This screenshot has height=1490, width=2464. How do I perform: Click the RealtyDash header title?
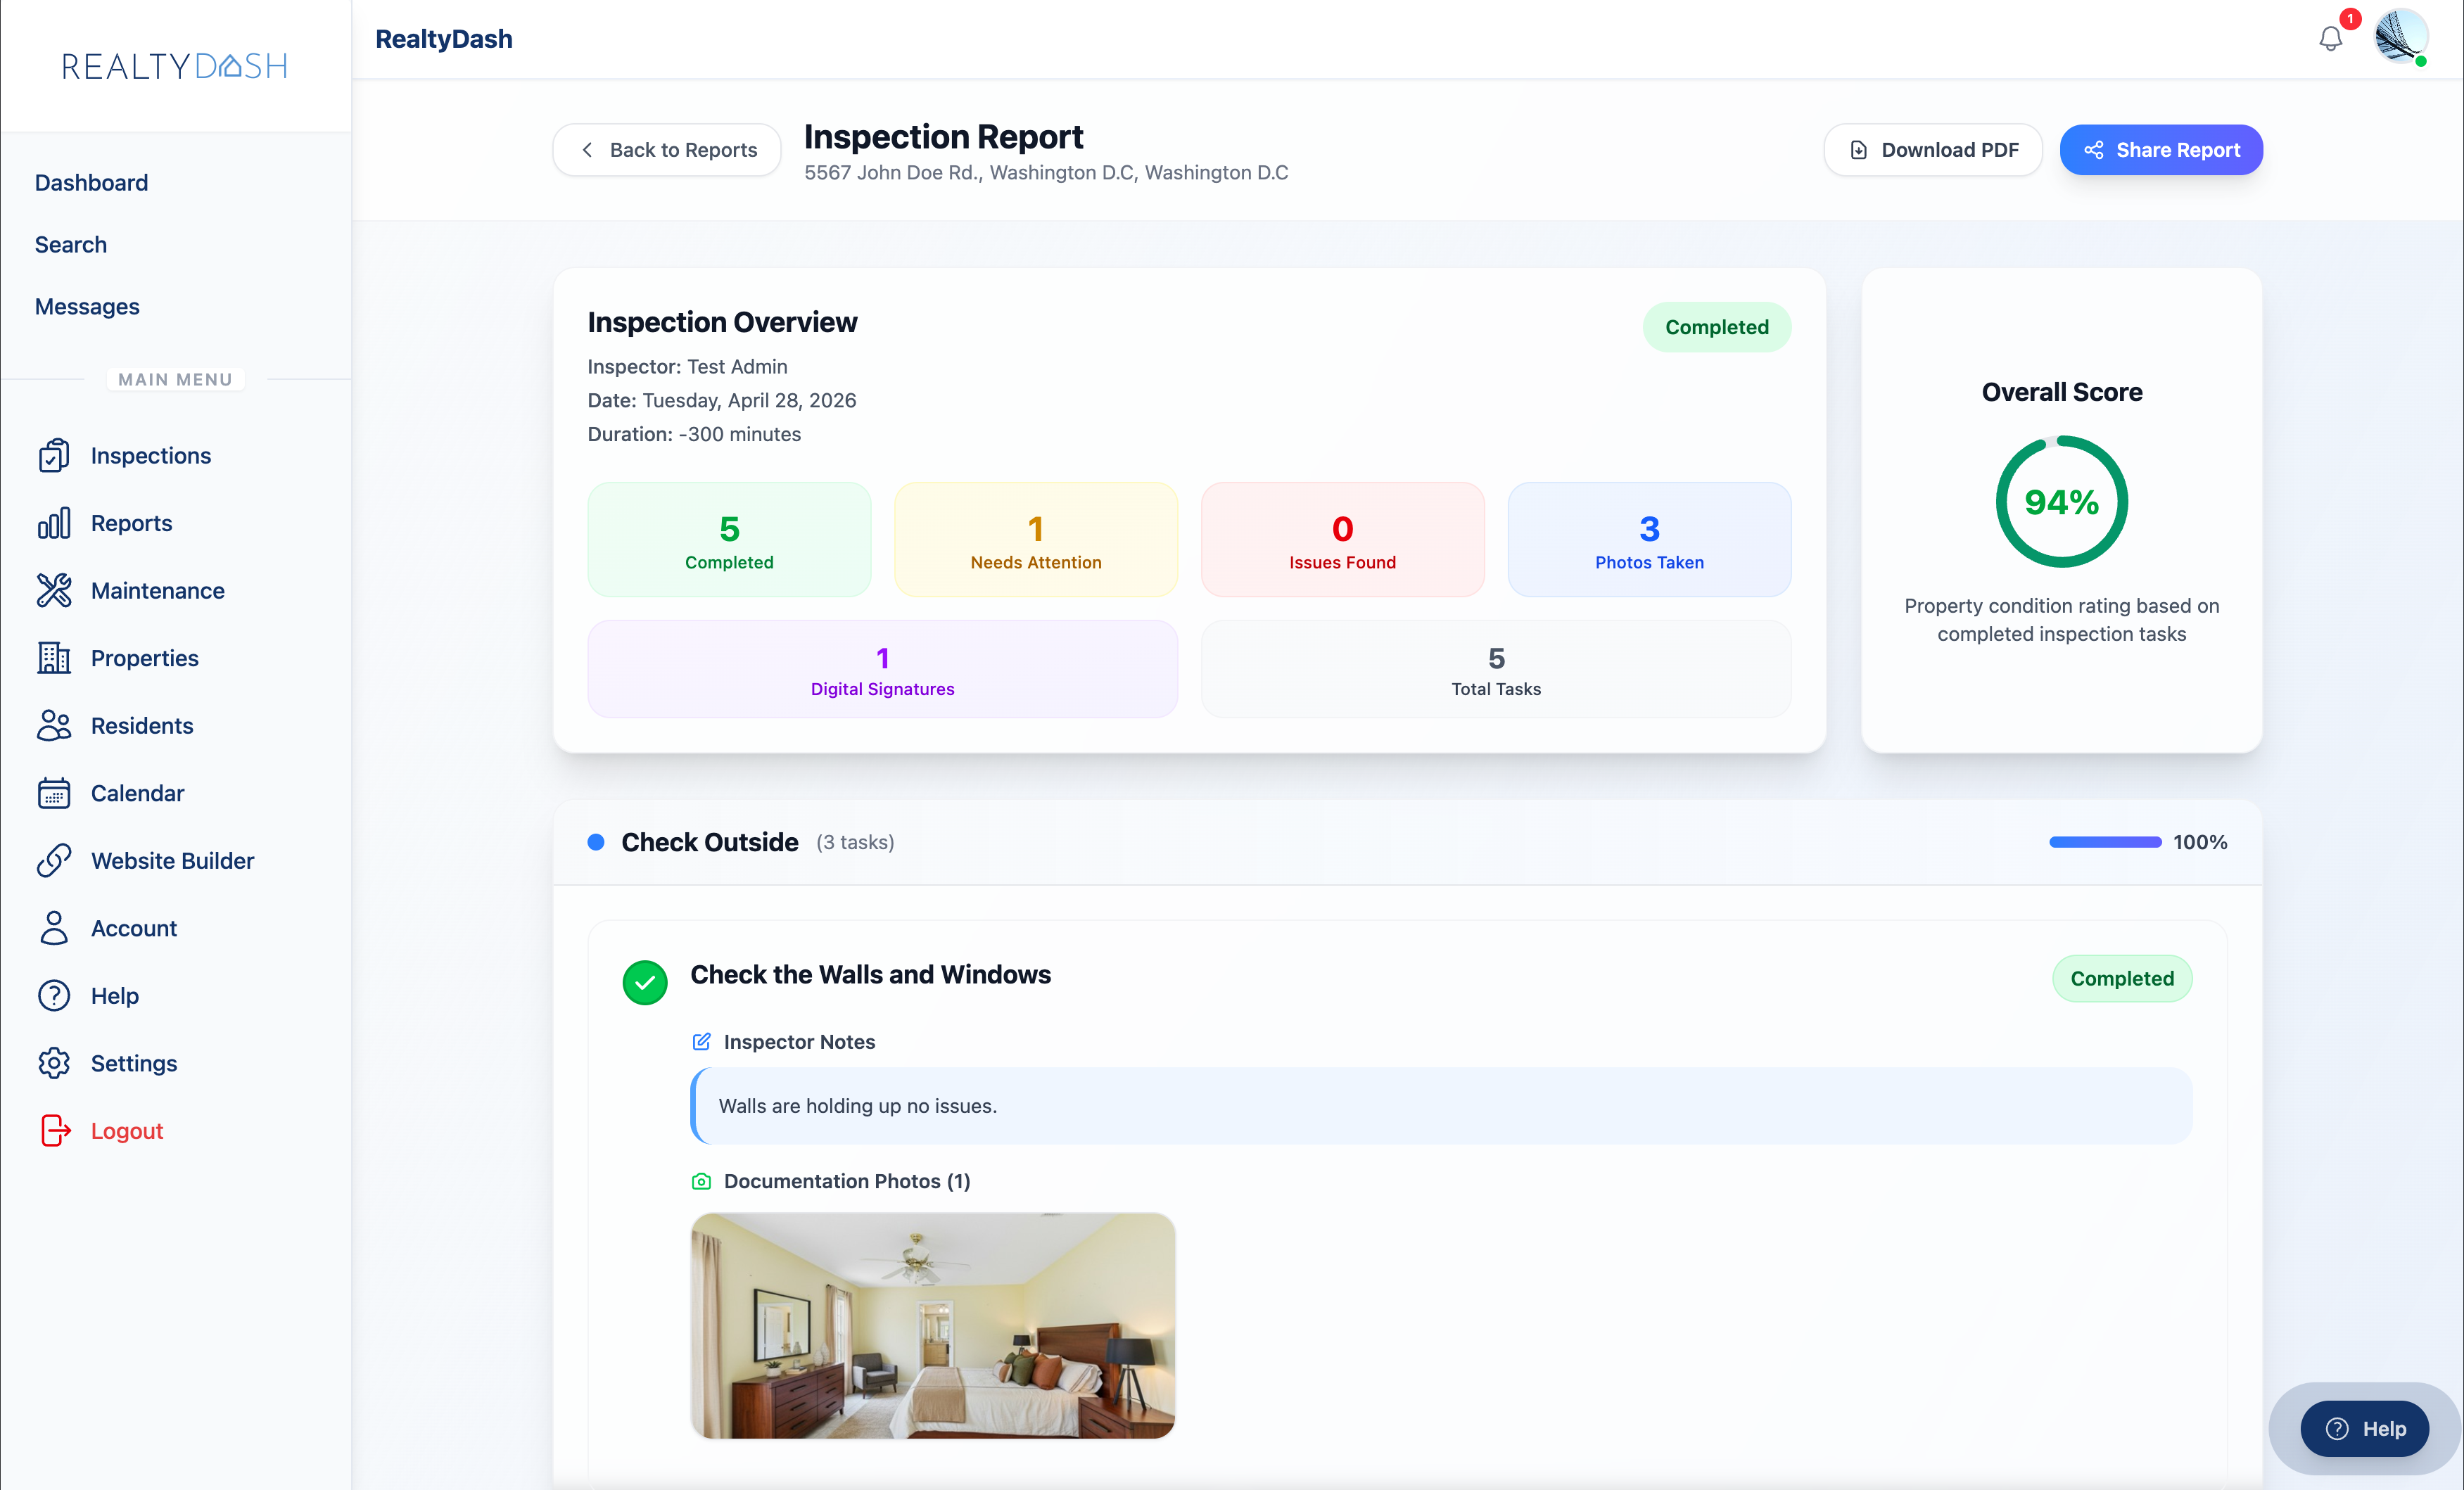(x=444, y=39)
